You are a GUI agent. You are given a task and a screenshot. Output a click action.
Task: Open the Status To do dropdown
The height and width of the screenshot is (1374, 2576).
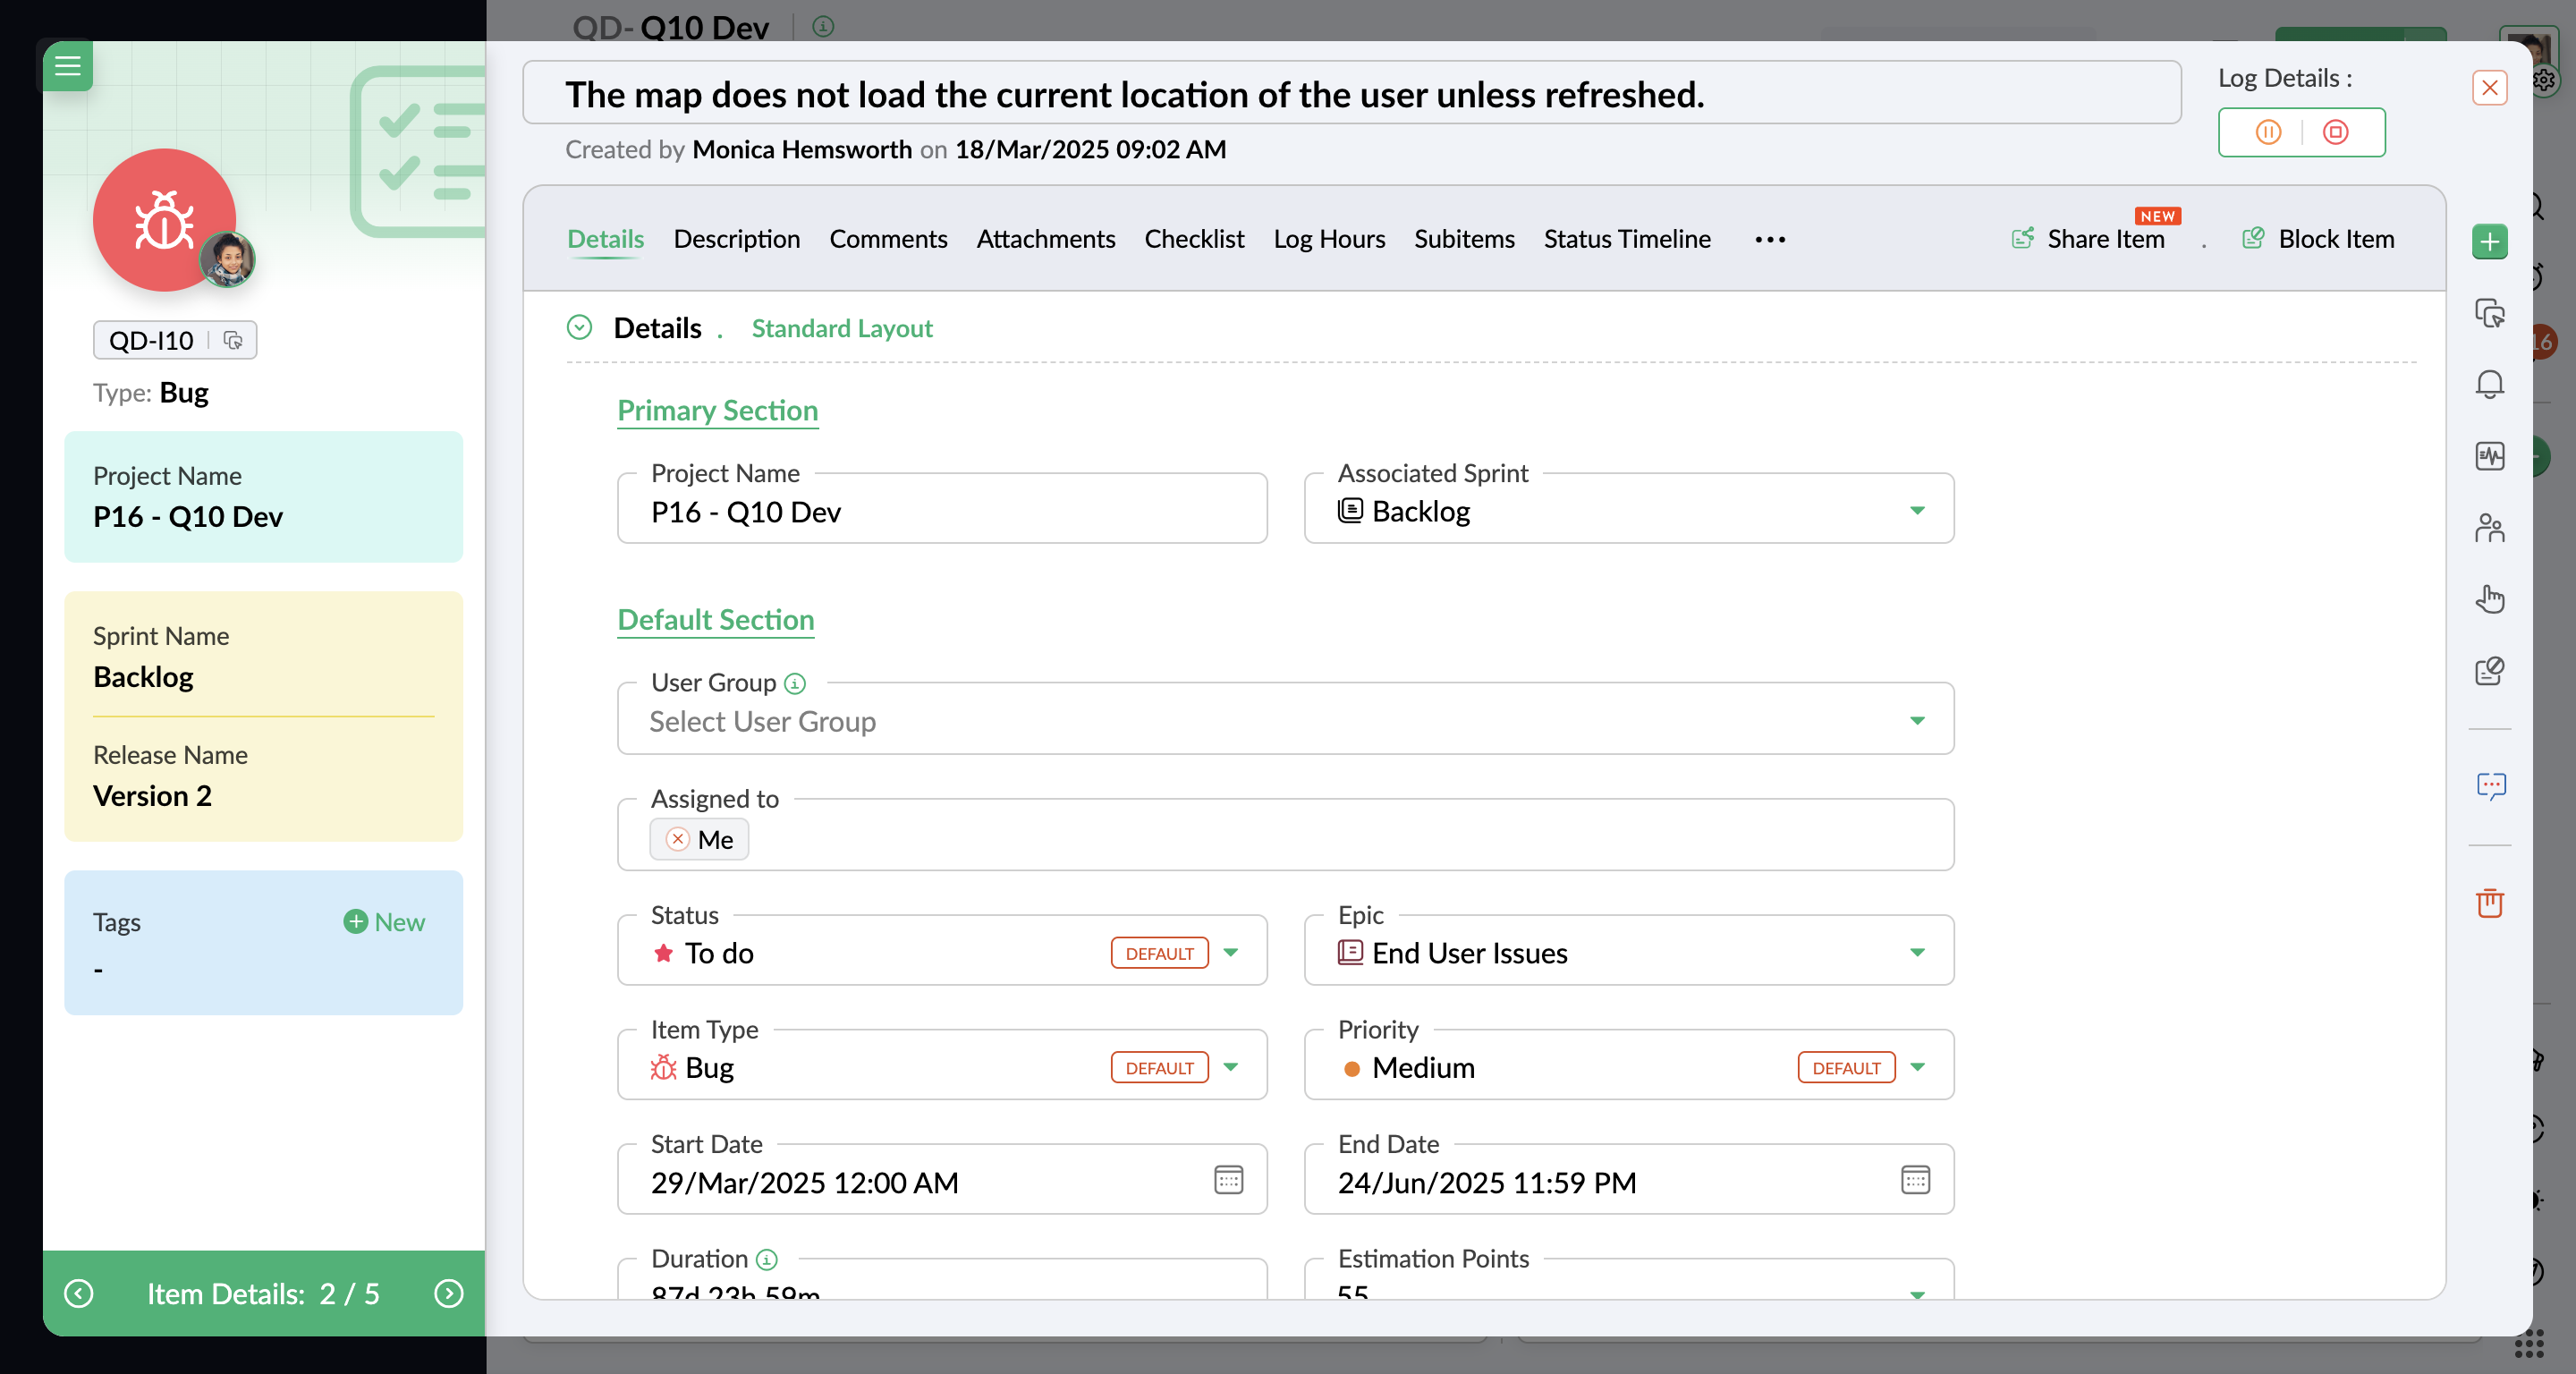click(1231, 952)
